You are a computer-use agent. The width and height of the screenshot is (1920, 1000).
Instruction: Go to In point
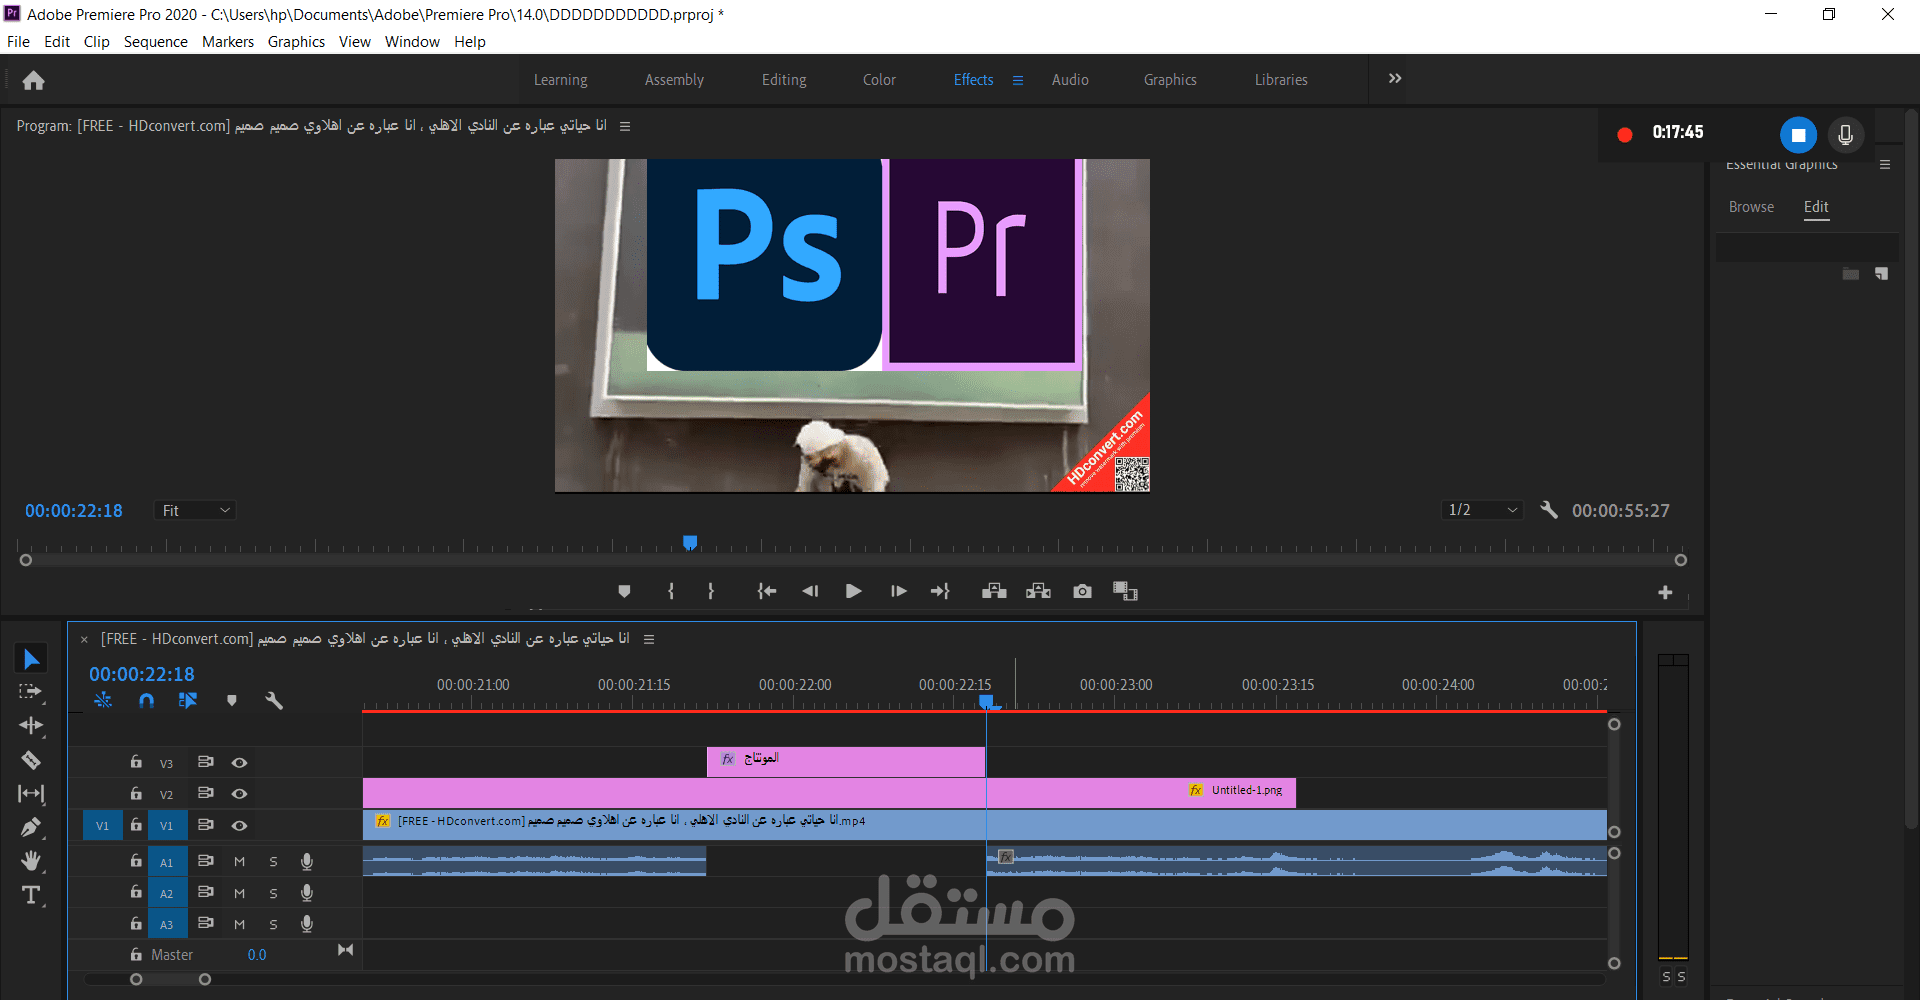767,591
